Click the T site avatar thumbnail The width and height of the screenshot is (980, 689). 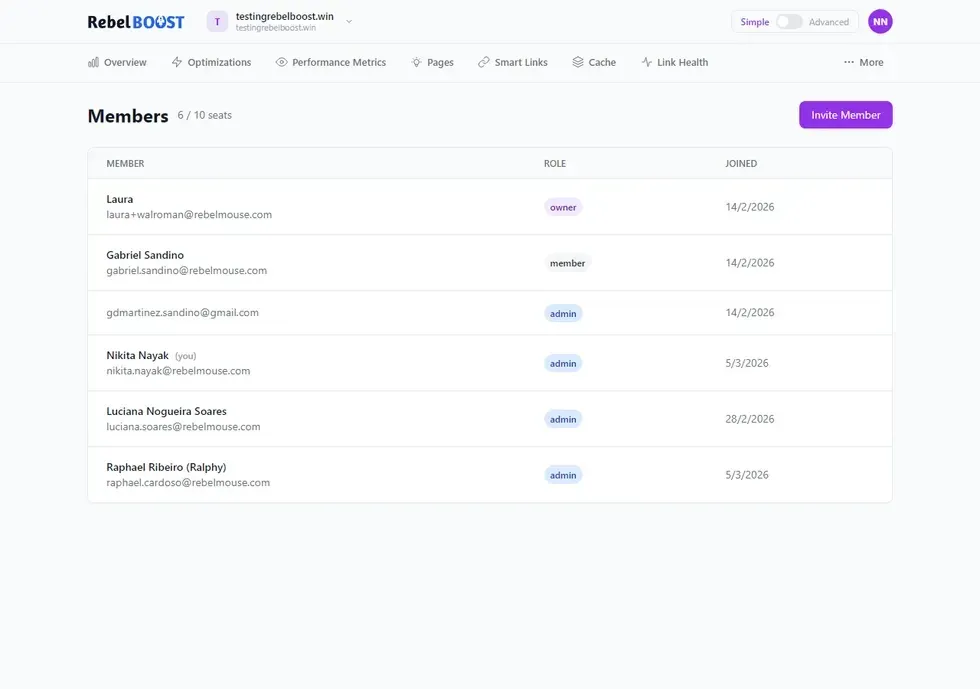(x=218, y=22)
